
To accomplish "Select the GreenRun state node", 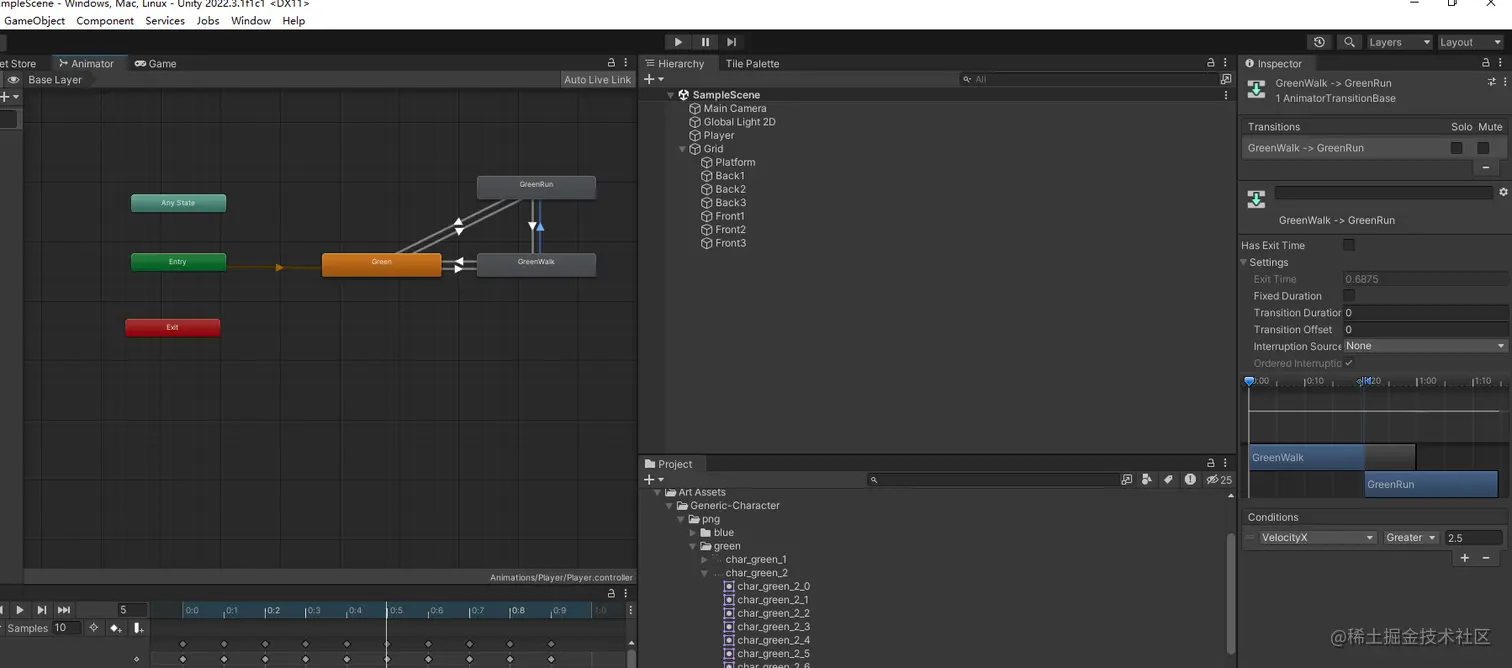I will tap(536, 186).
